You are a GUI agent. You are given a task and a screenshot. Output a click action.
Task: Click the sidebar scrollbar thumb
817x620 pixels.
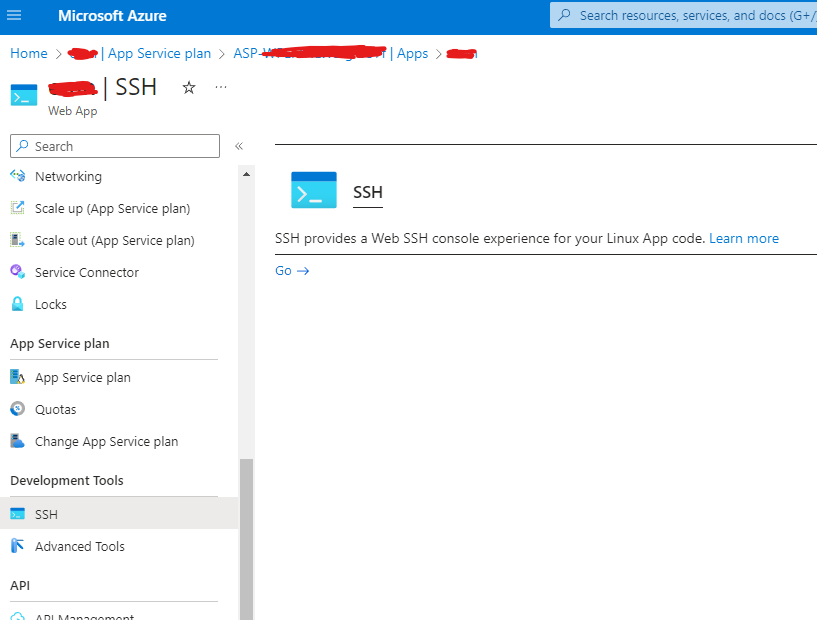(x=246, y=539)
